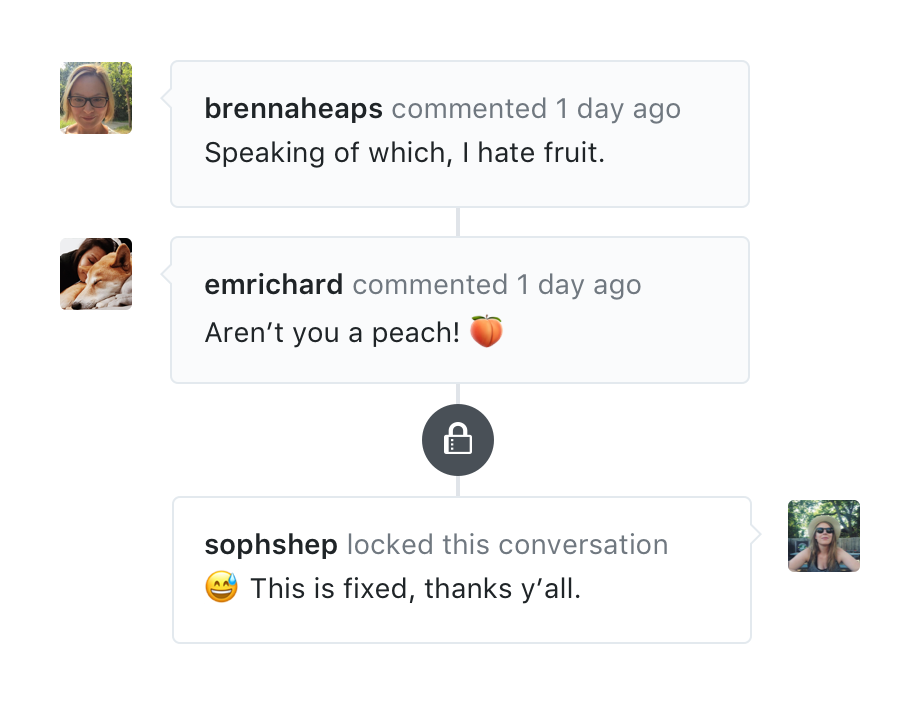920x704 pixels.
Task: Click the sweat-smile emoji in sophshep's message
Action: 221,587
